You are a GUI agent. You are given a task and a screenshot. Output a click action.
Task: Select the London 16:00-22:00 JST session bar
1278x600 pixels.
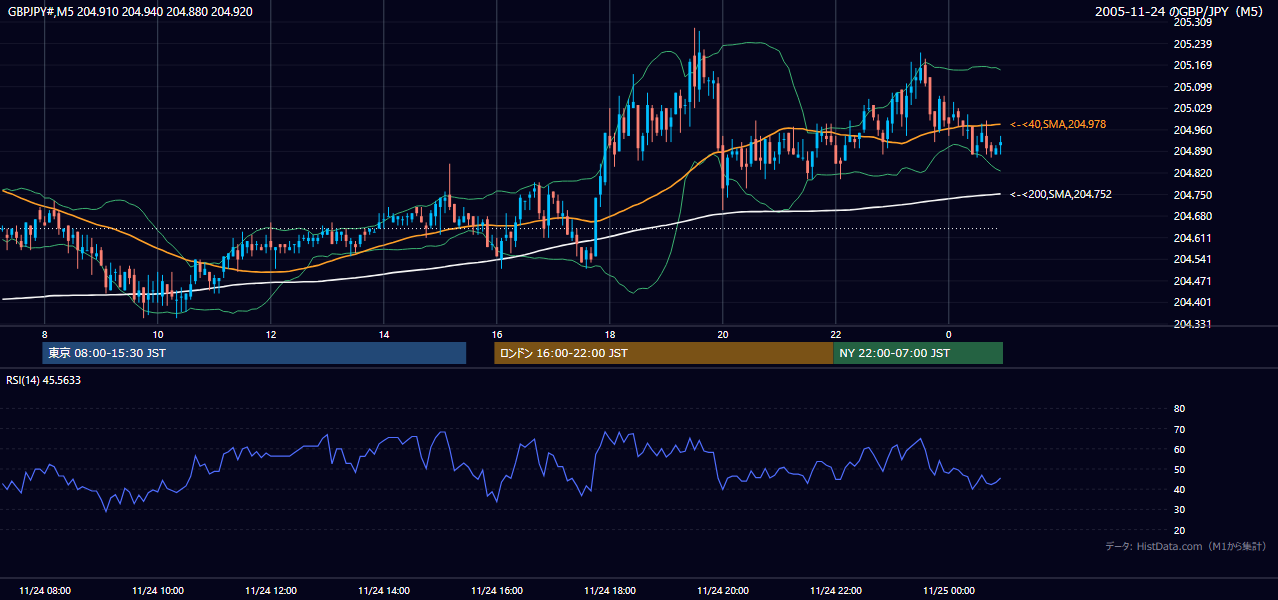pos(663,353)
